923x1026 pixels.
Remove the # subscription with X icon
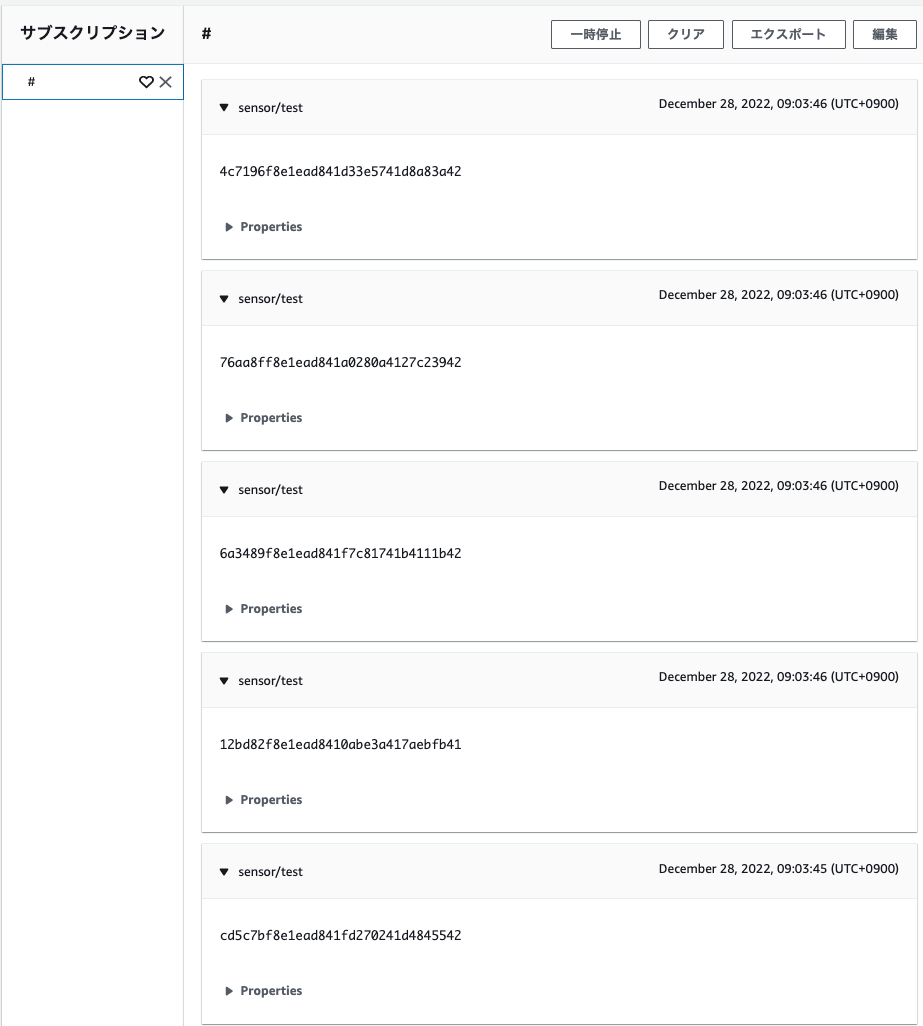point(166,82)
